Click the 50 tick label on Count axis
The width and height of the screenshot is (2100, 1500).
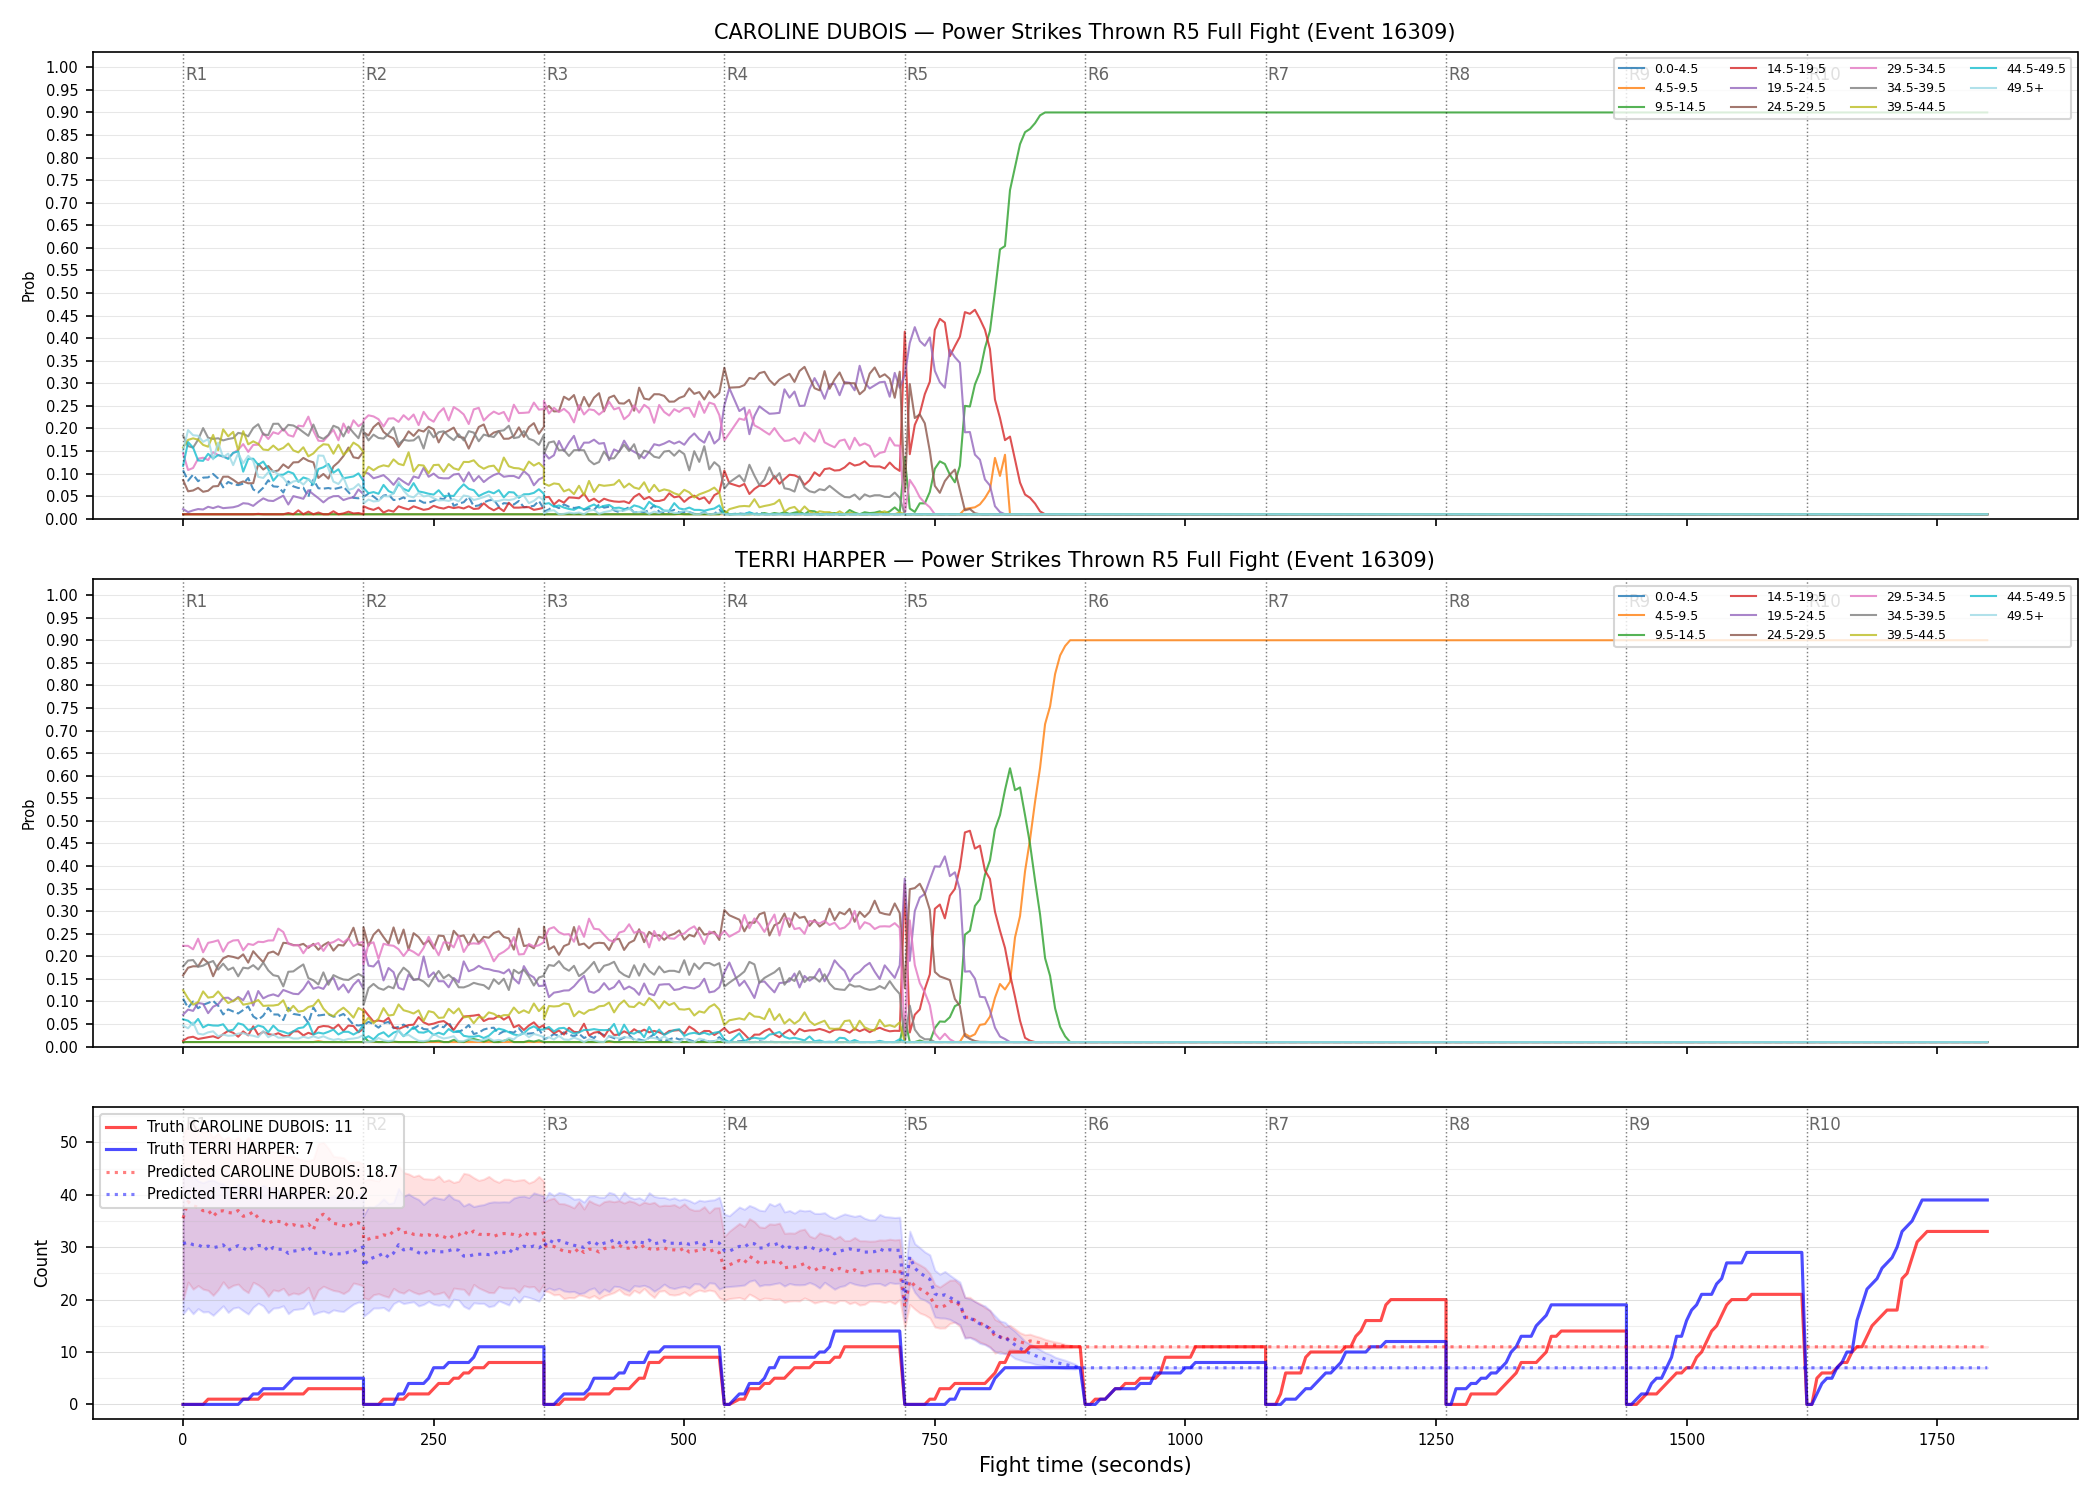click(69, 1143)
